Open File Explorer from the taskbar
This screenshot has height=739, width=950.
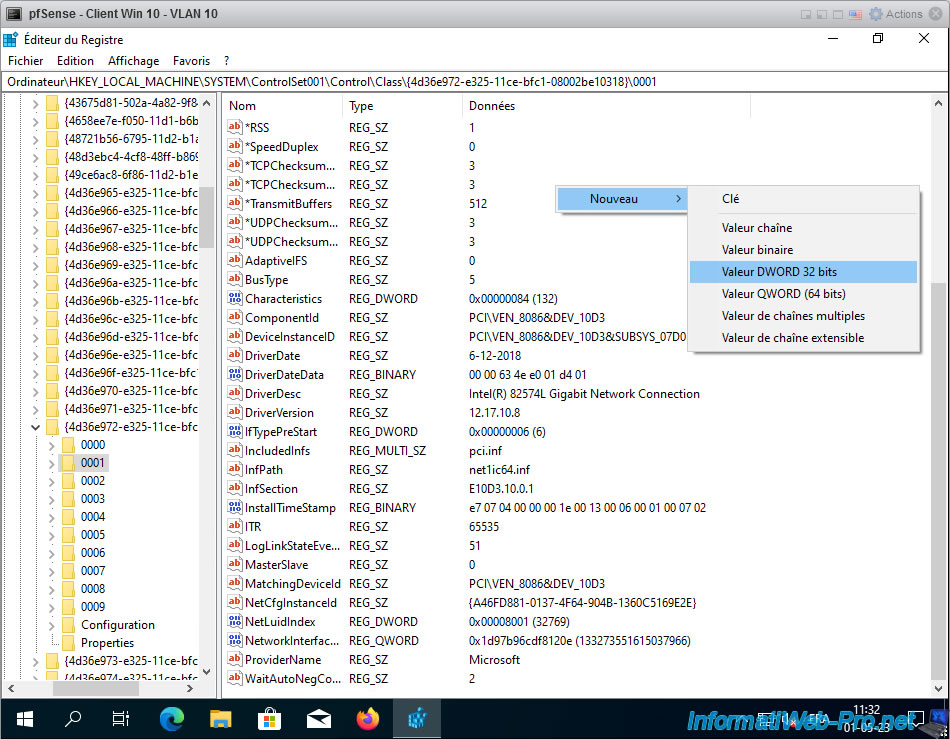click(221, 719)
